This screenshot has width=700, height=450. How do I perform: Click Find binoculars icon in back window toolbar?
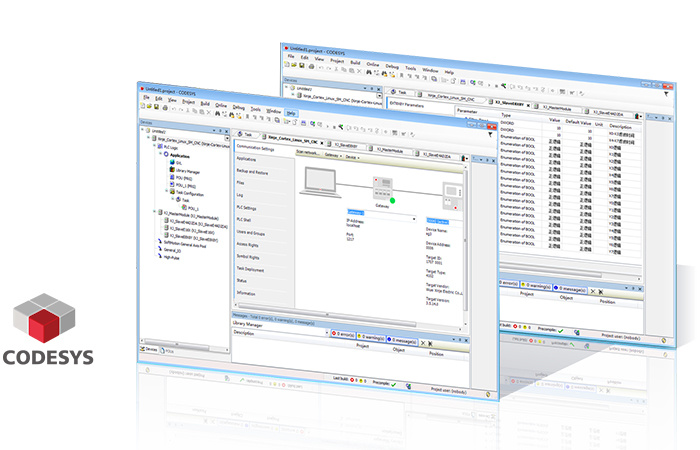369,72
